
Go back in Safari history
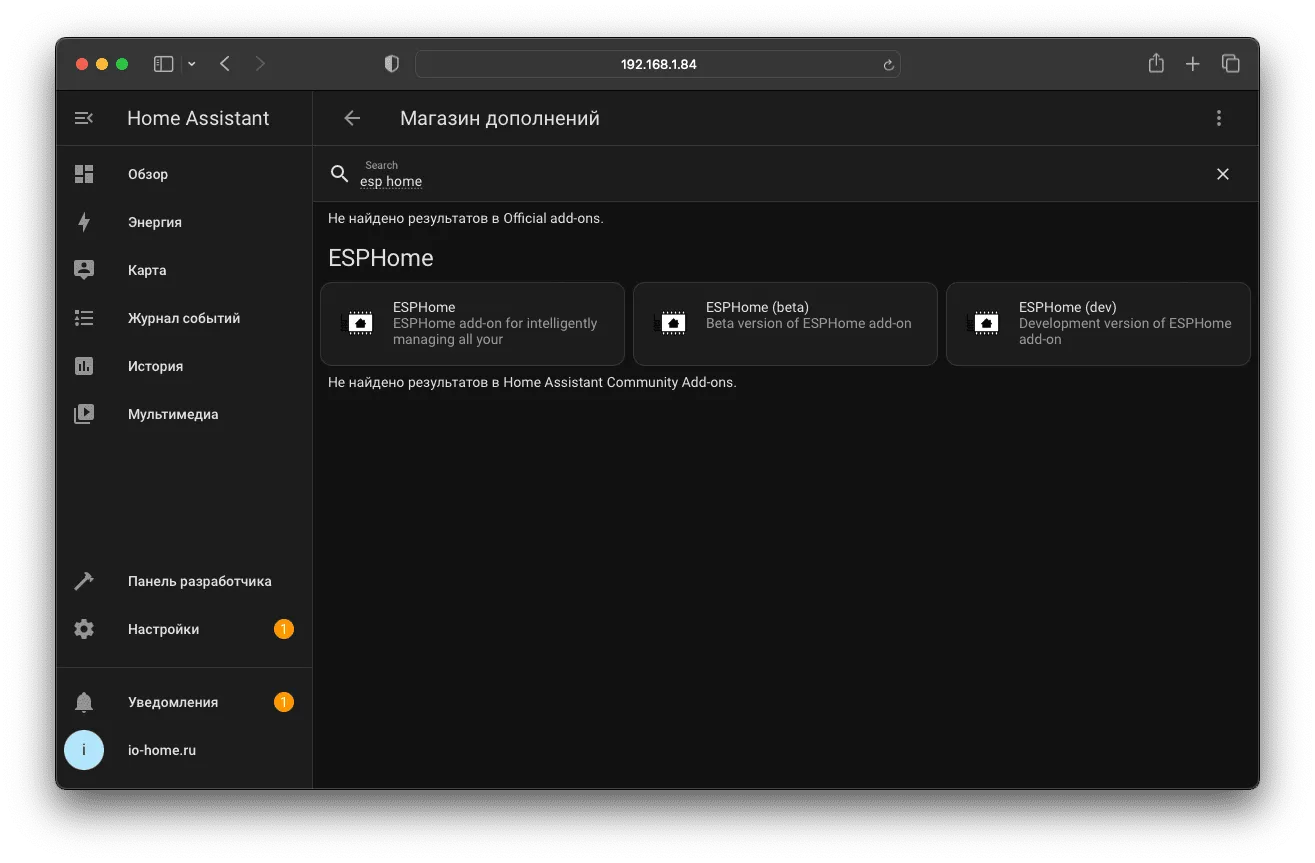point(225,64)
